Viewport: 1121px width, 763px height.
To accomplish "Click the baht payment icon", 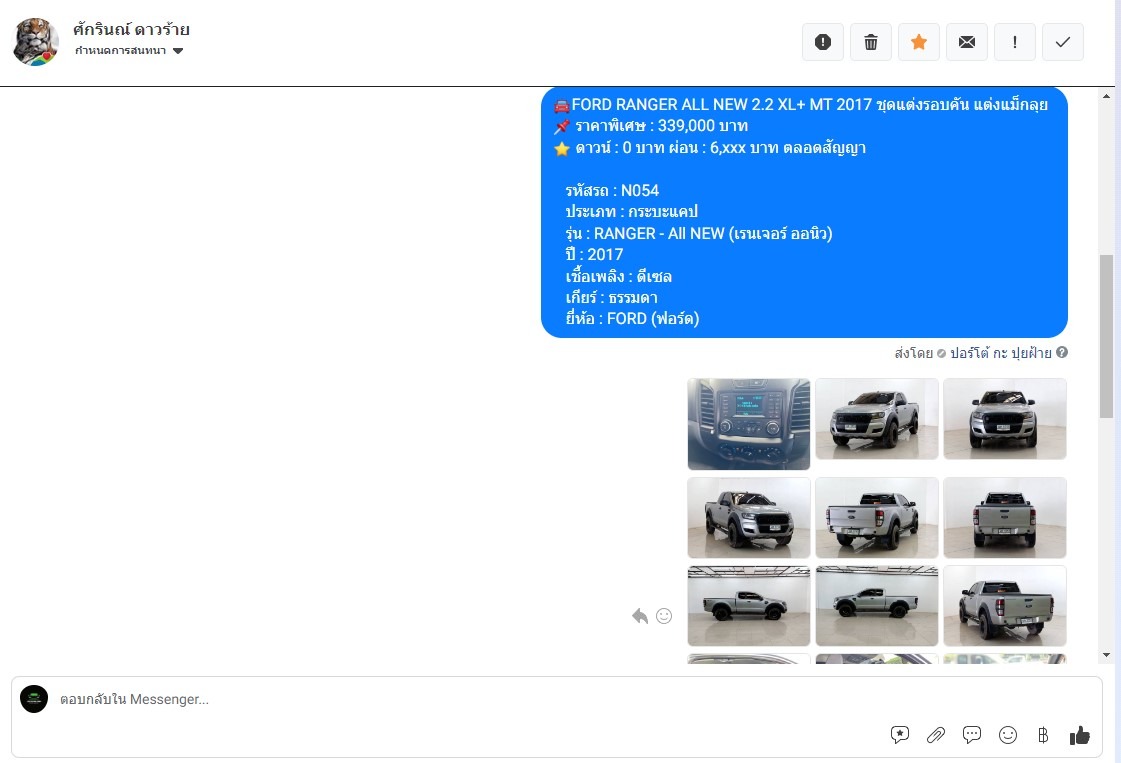I will pyautogui.click(x=1043, y=734).
